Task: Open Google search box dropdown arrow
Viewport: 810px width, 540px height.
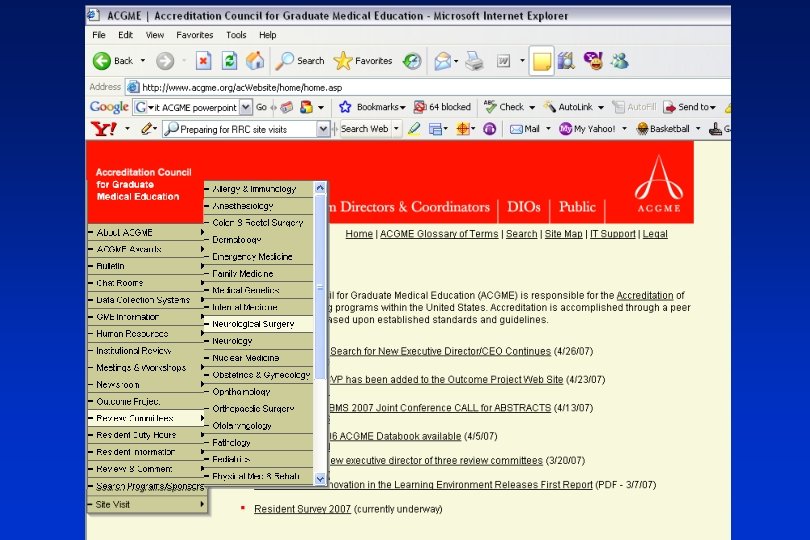Action: (246, 107)
